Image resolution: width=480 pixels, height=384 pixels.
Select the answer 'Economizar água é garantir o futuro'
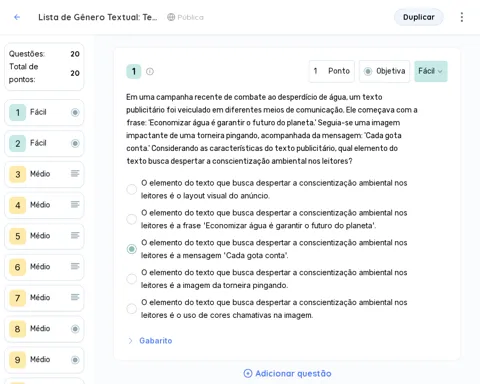tap(132, 219)
